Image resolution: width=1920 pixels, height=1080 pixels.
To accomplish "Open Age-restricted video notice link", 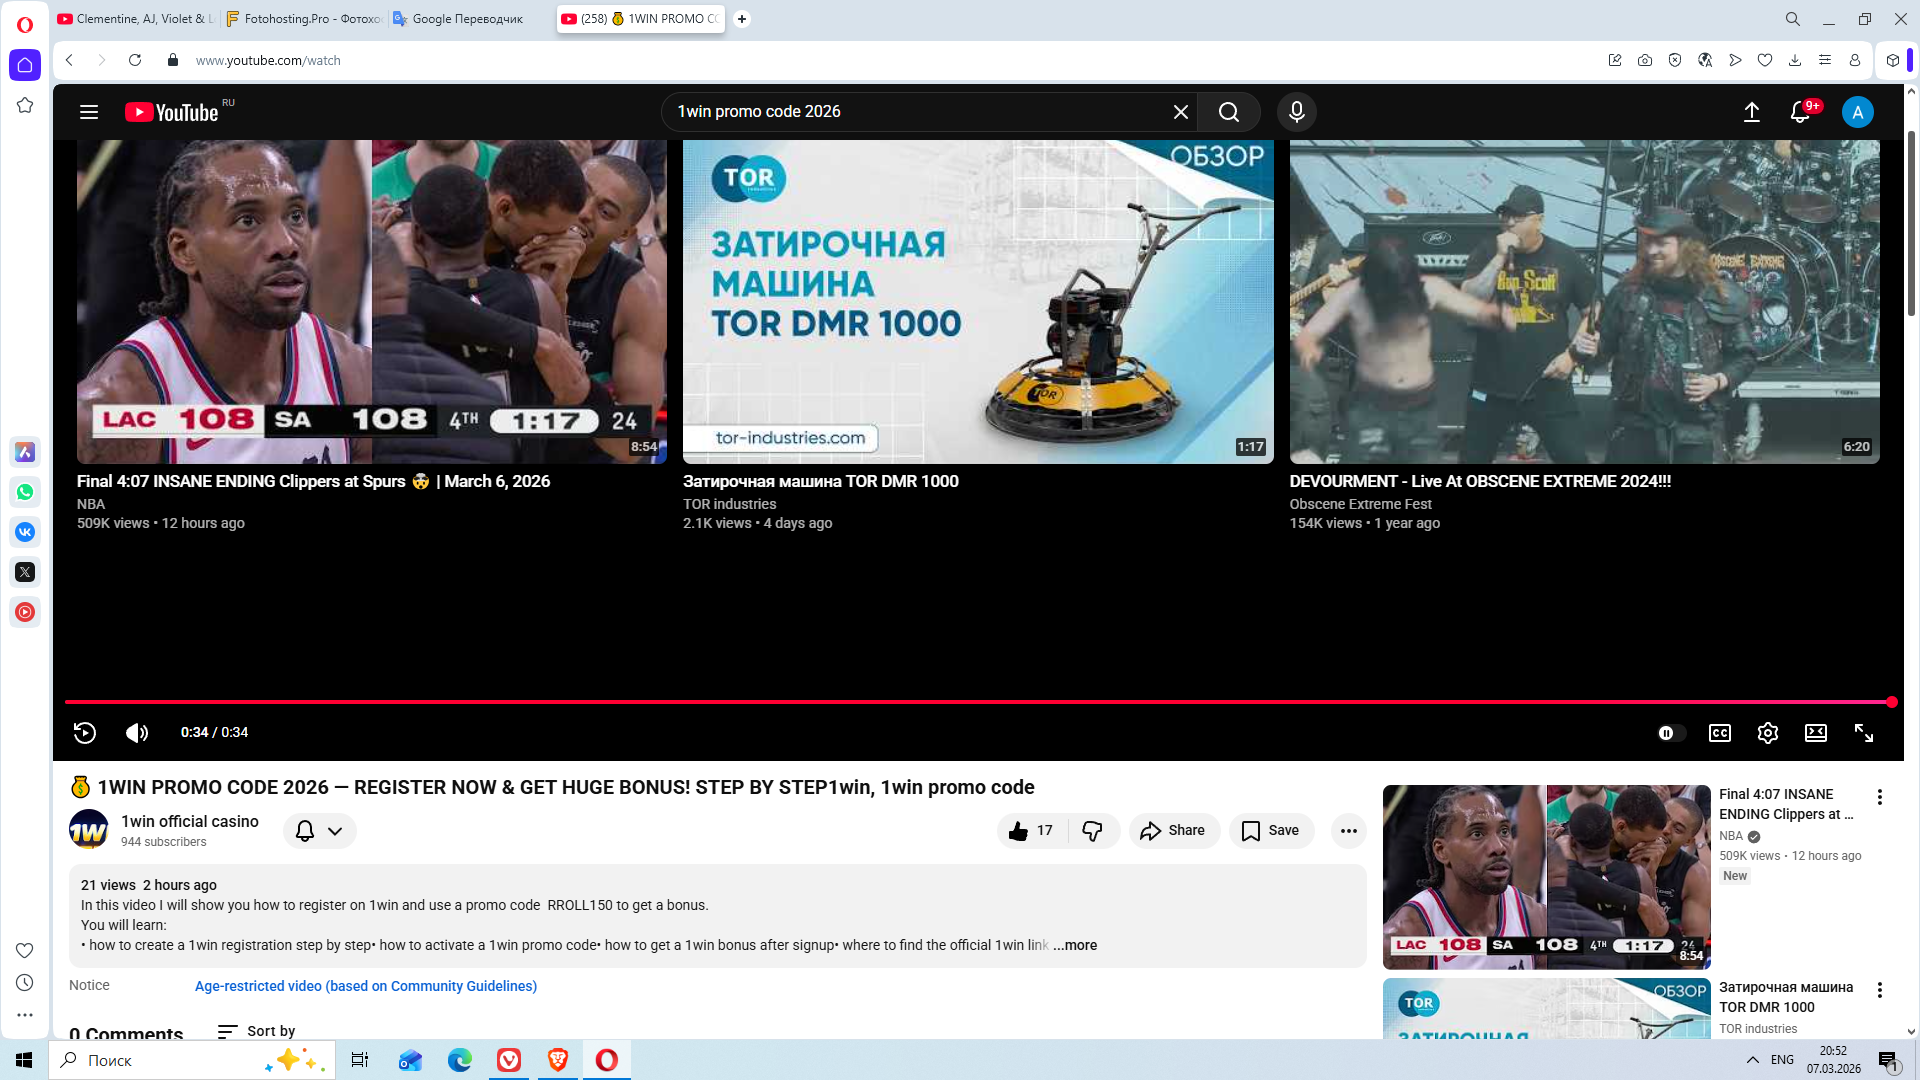I will pyautogui.click(x=365, y=986).
